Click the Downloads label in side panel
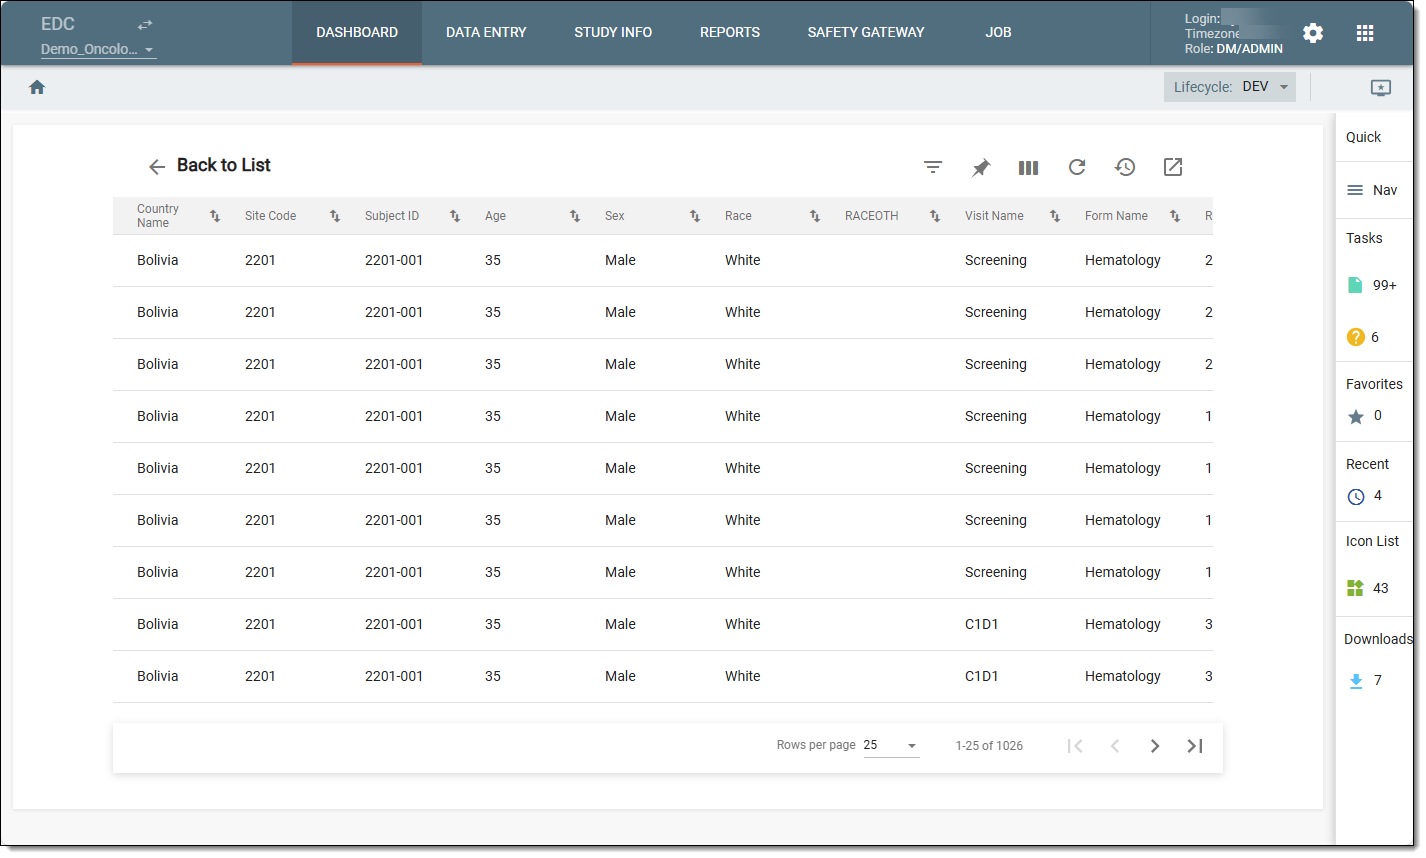 pyautogui.click(x=1378, y=639)
